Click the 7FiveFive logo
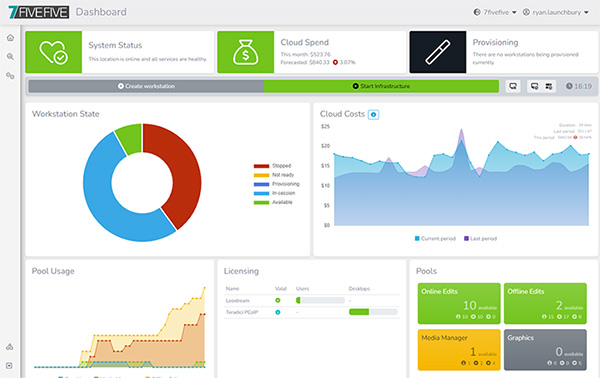The width and height of the screenshot is (600, 378). (x=39, y=12)
